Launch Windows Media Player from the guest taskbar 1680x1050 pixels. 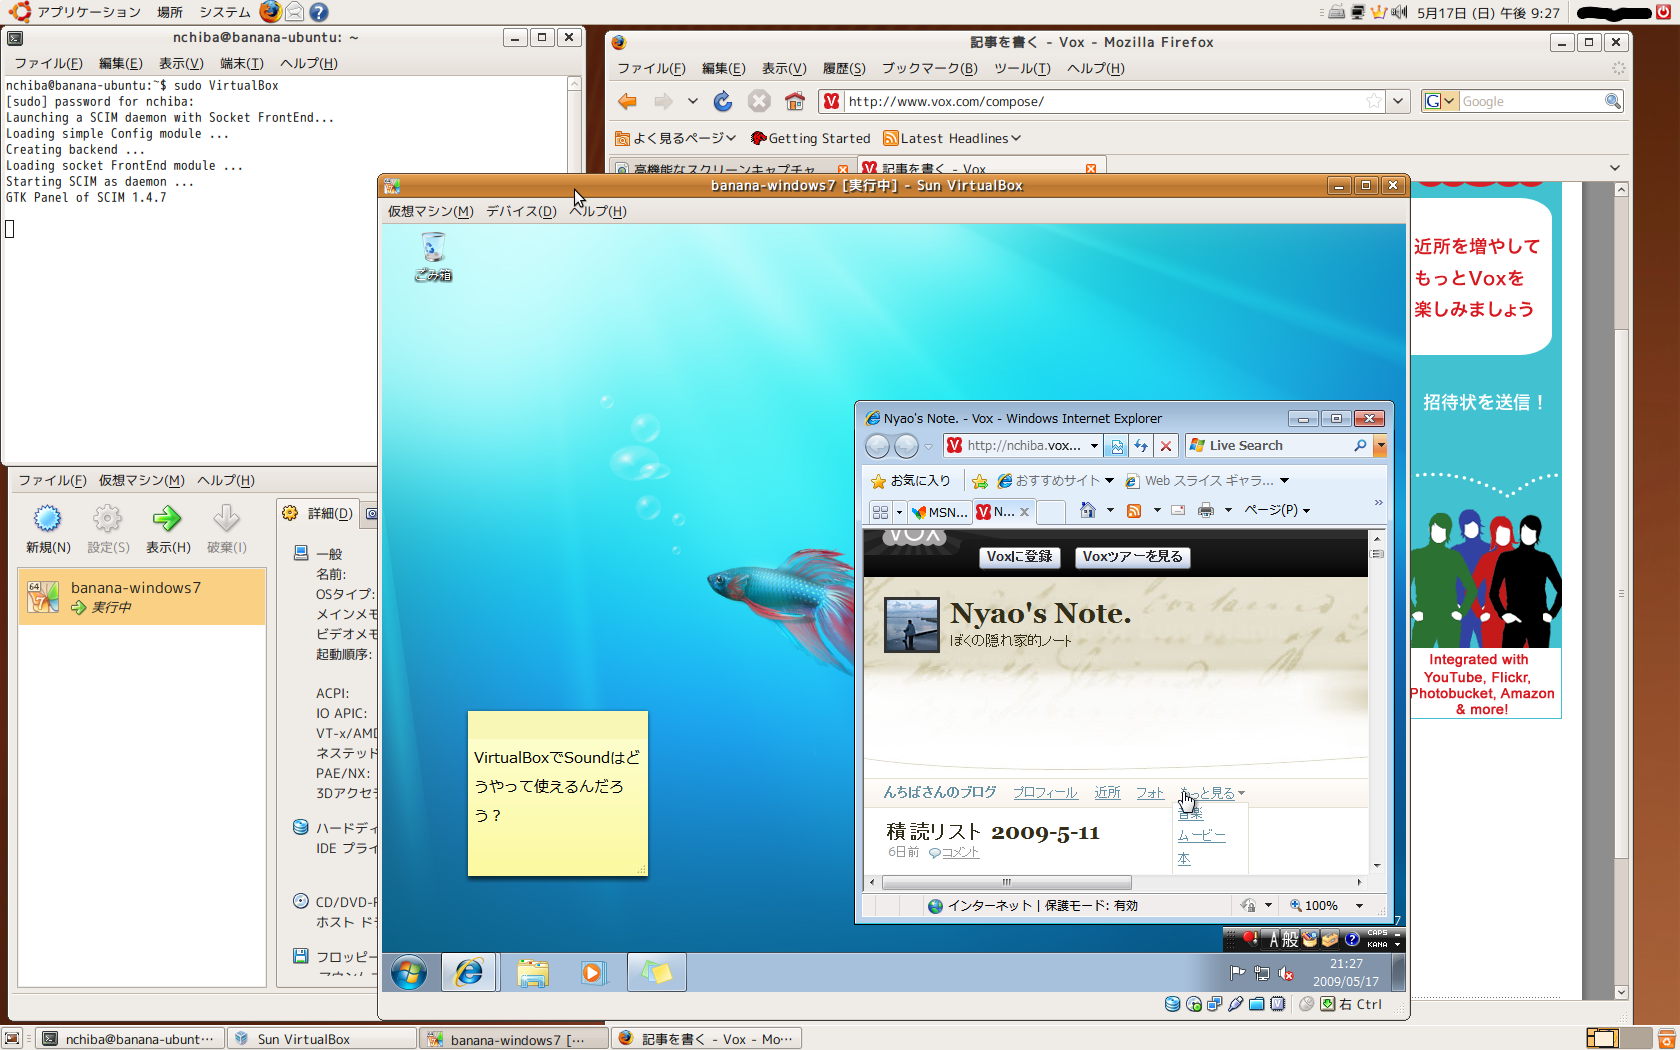[593, 972]
